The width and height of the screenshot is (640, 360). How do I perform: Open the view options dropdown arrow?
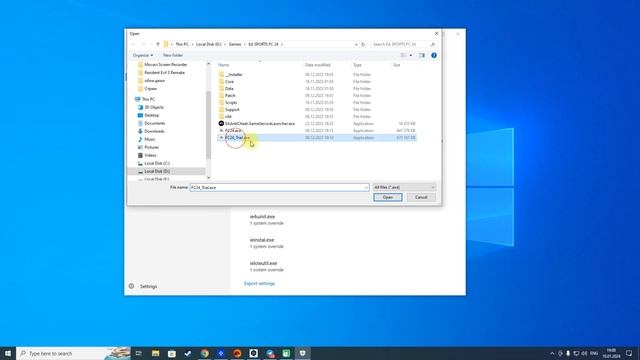pyautogui.click(x=411, y=55)
